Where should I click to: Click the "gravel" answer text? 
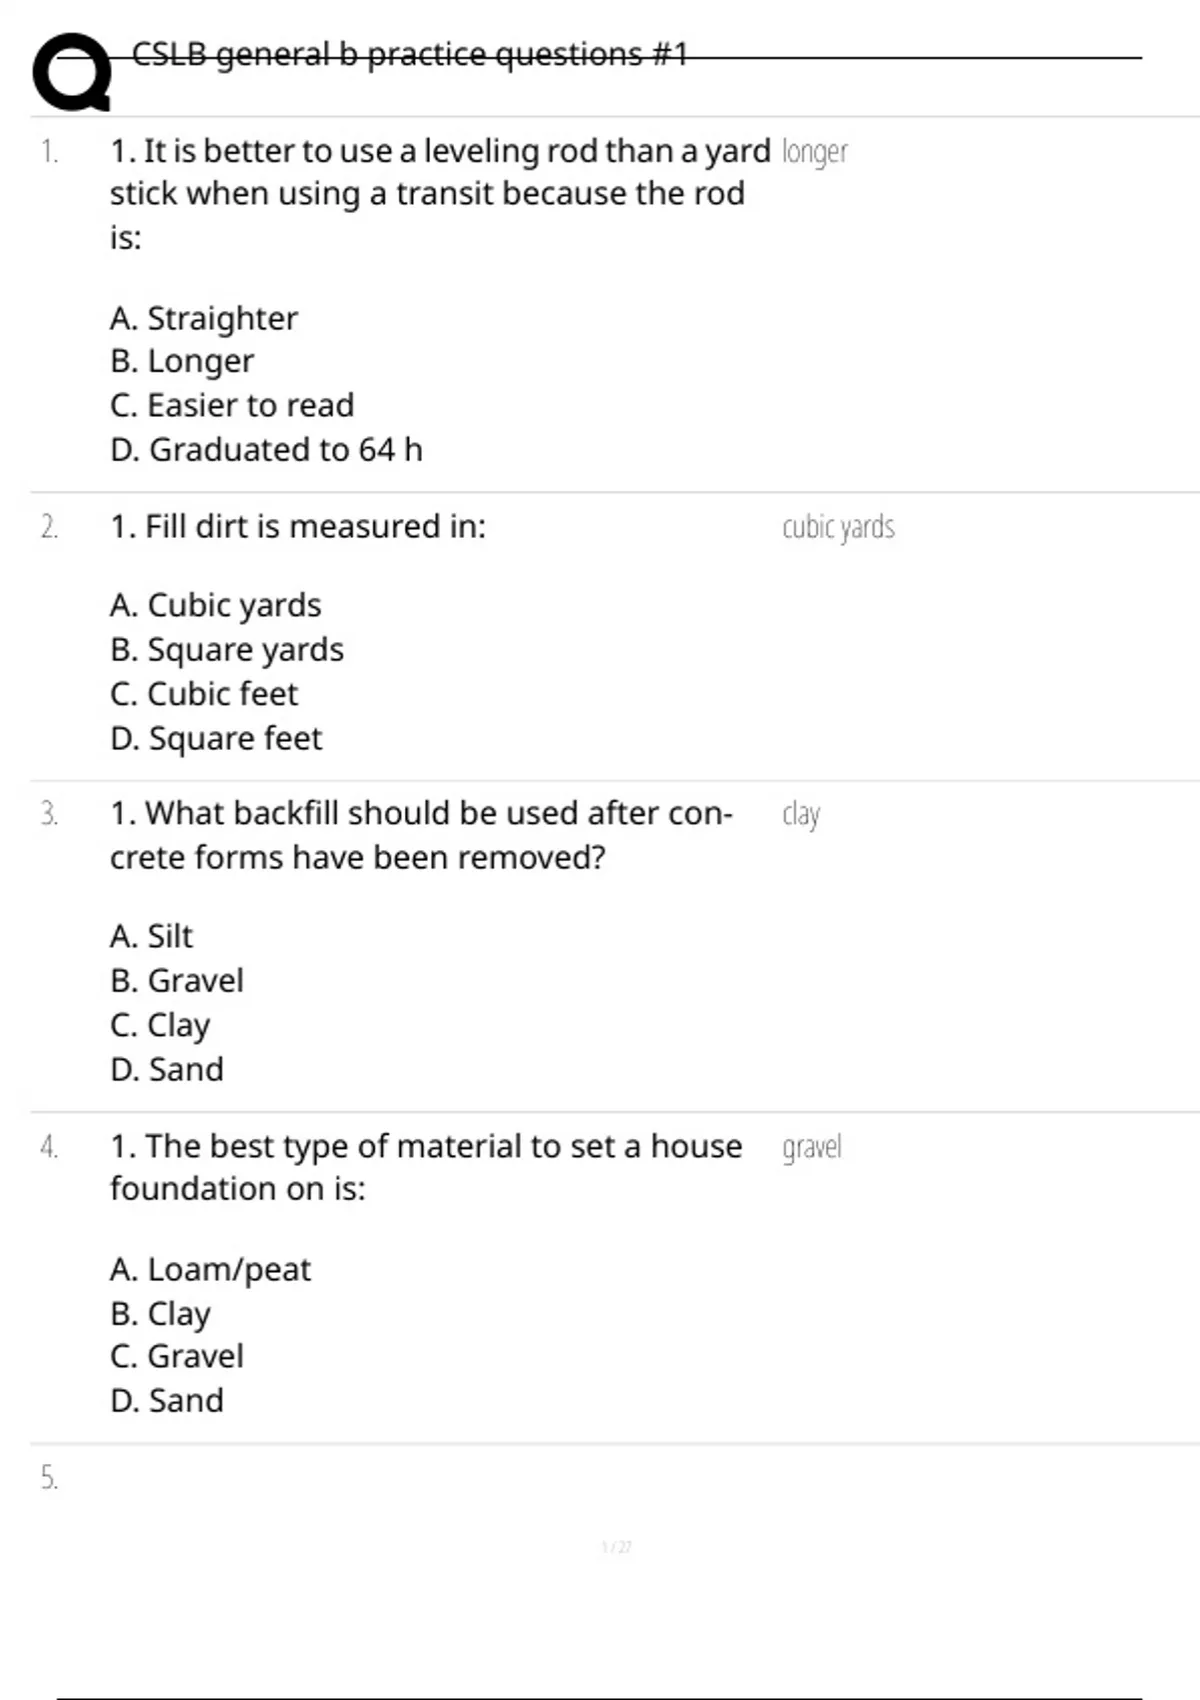812,1147
